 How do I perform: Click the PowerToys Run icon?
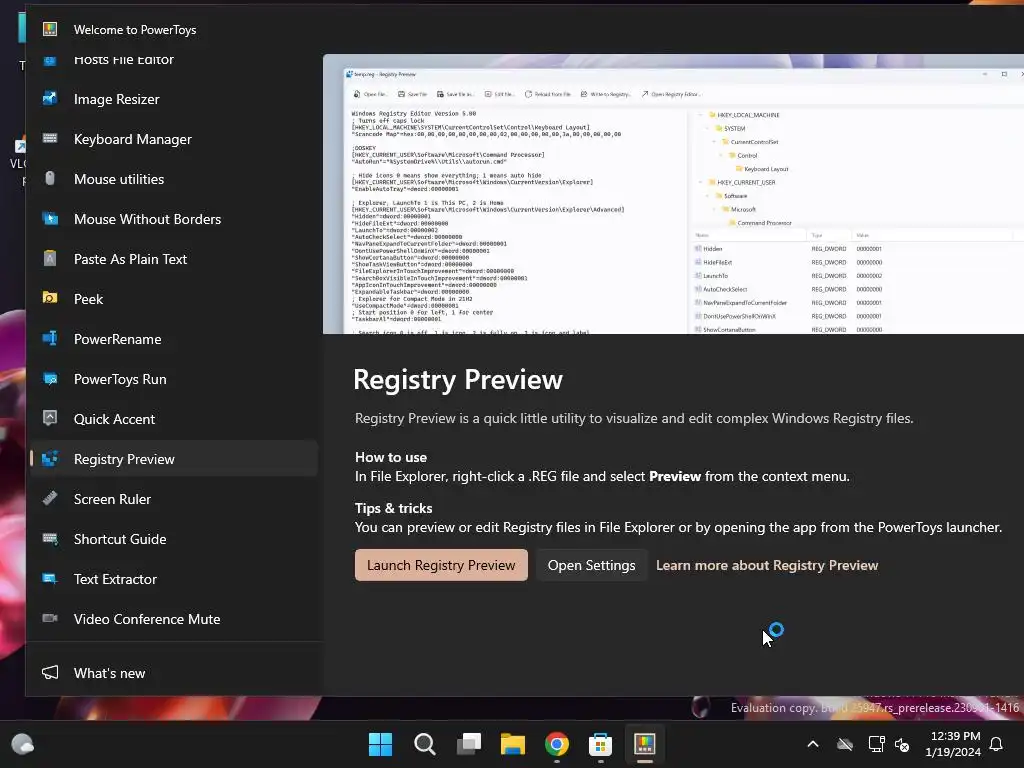[x=50, y=379]
